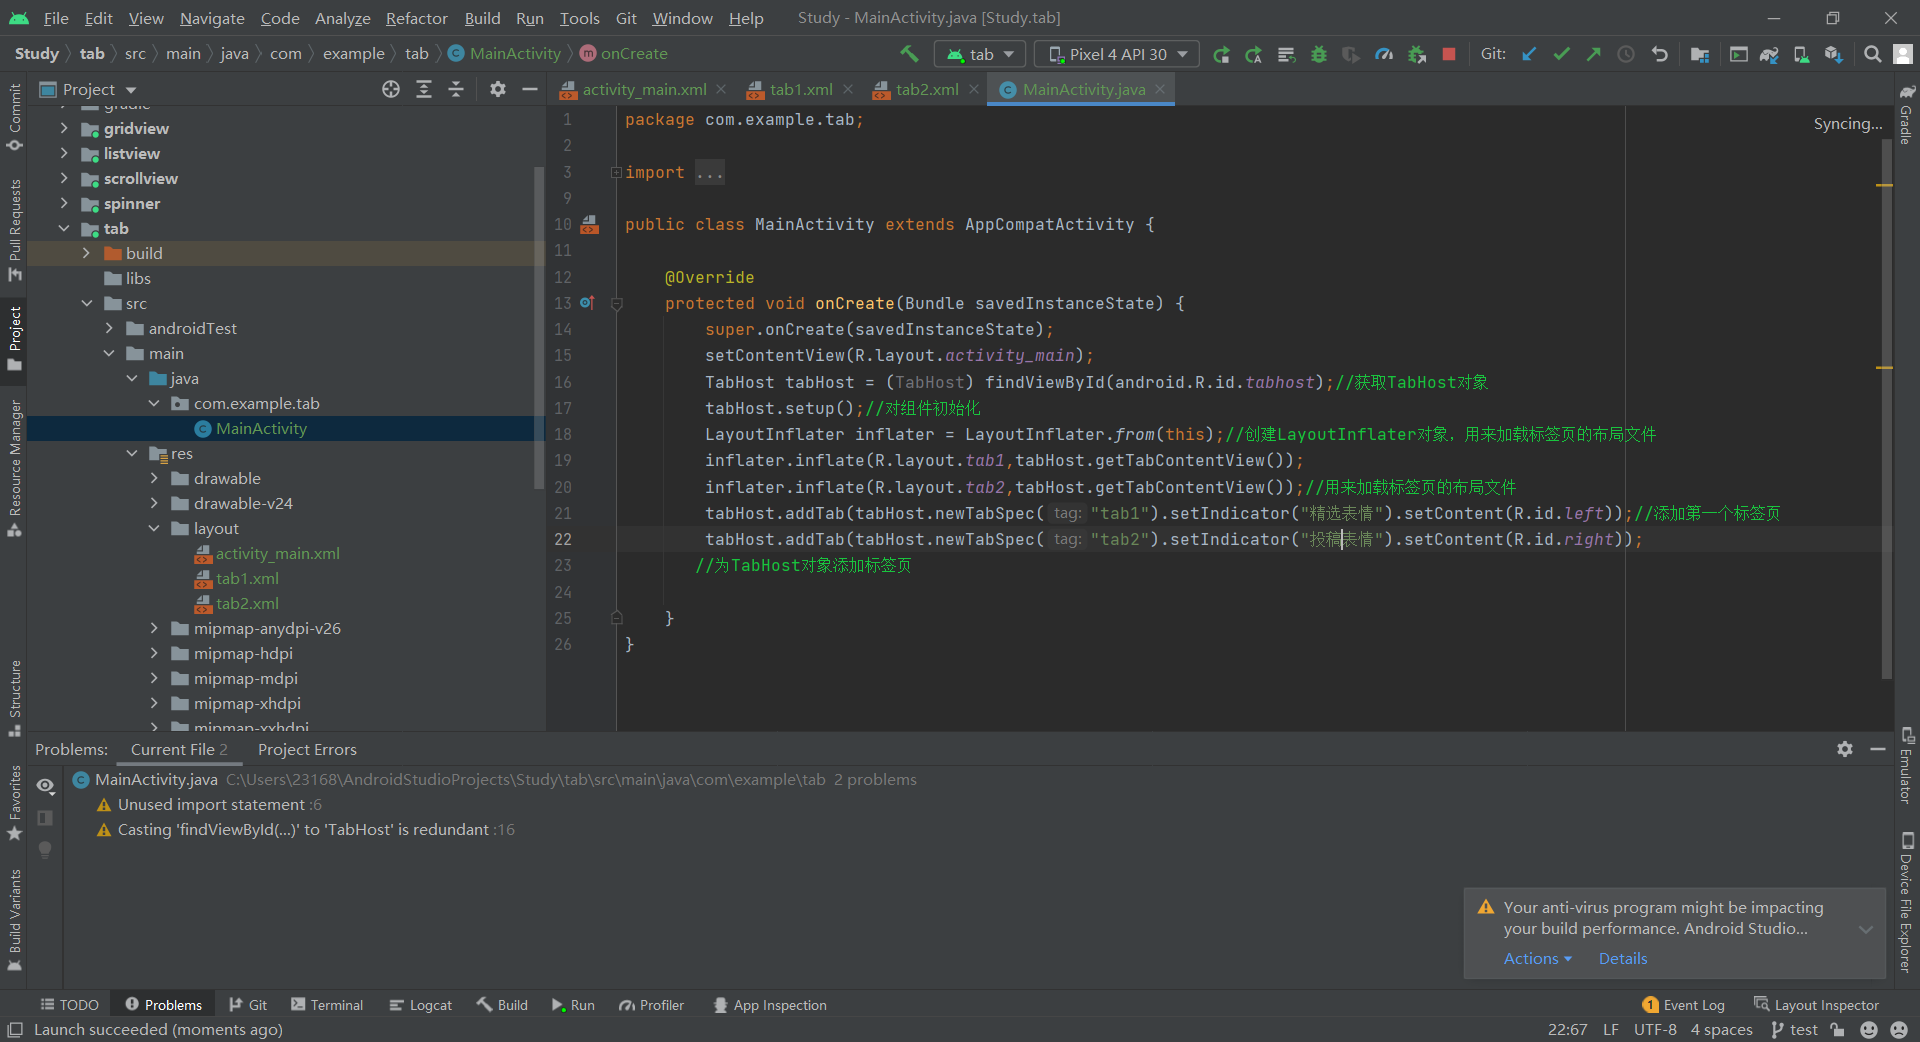The height and width of the screenshot is (1042, 1920).
Task: Open the Pixel 4 API 30 device dropdown
Action: coord(1117,54)
